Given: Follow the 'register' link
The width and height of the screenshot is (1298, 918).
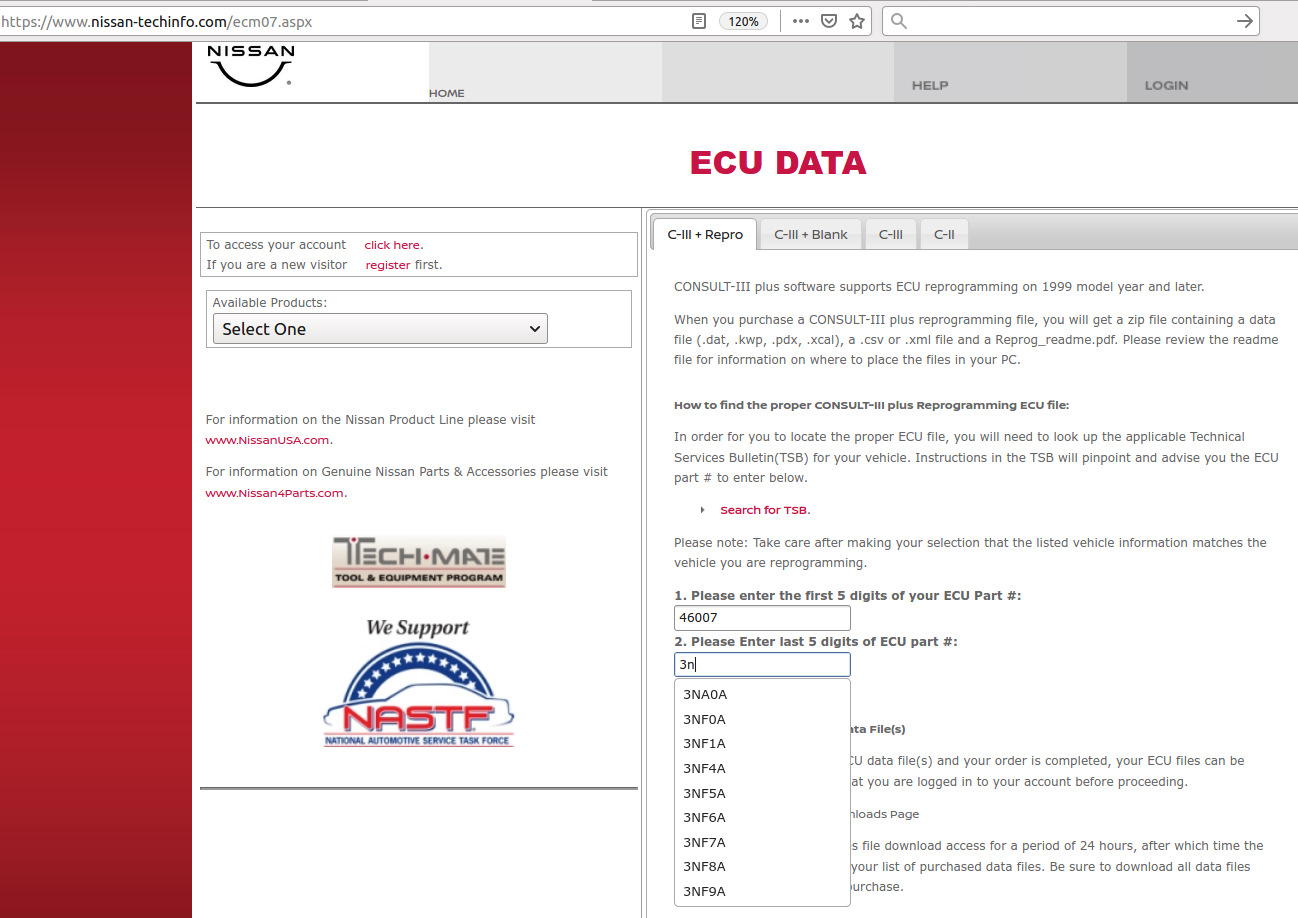Looking at the screenshot, I should point(388,265).
